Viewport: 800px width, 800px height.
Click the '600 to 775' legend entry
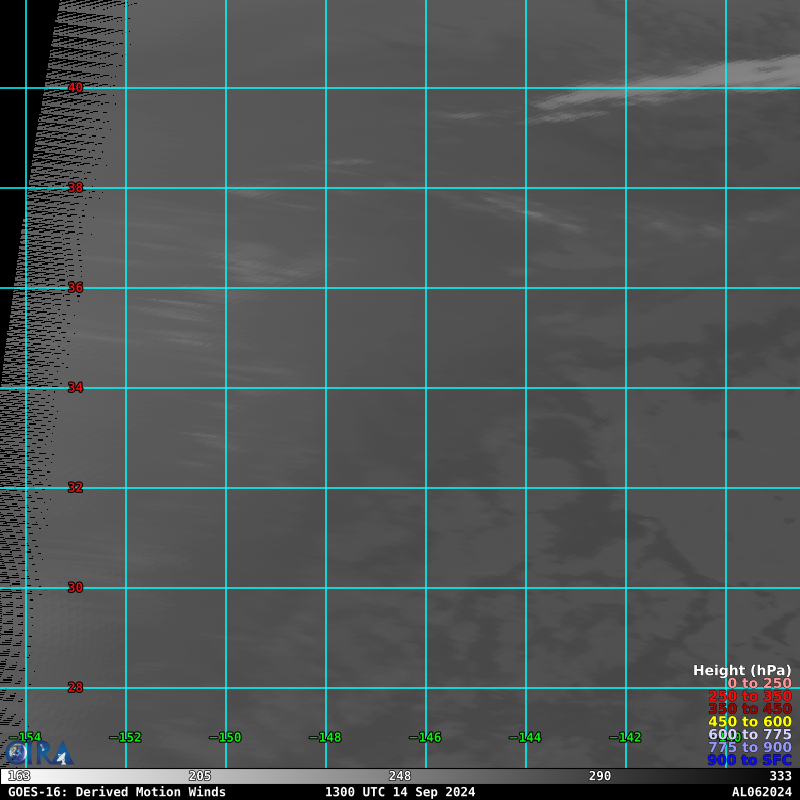point(750,734)
